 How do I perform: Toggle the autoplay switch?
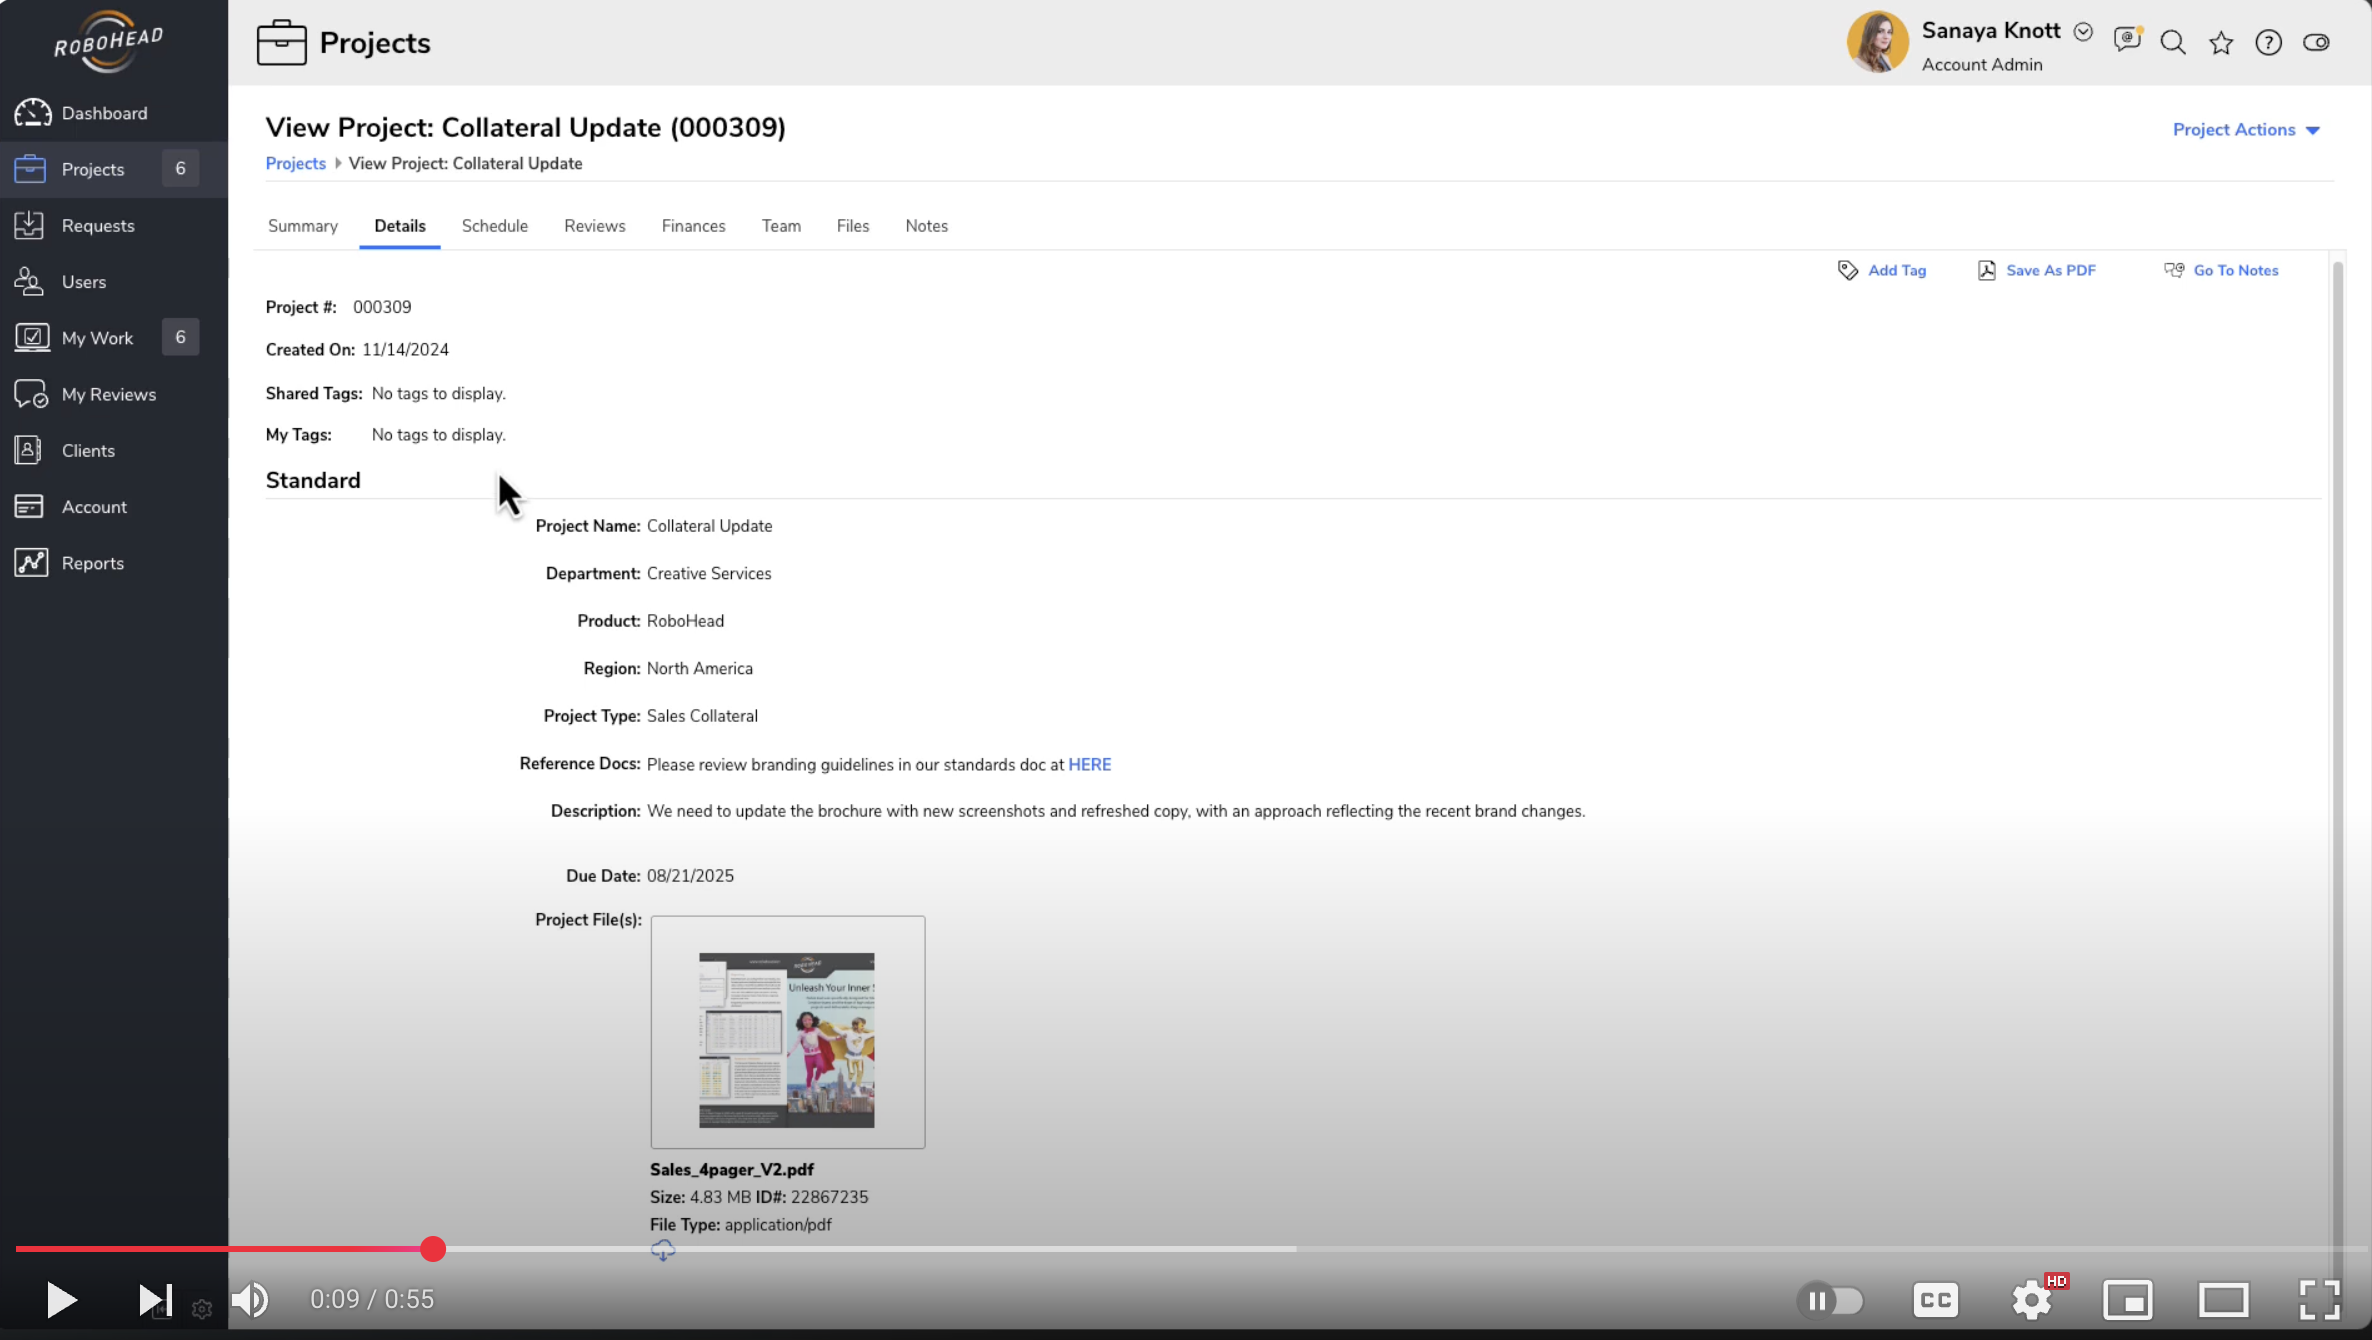1830,1300
